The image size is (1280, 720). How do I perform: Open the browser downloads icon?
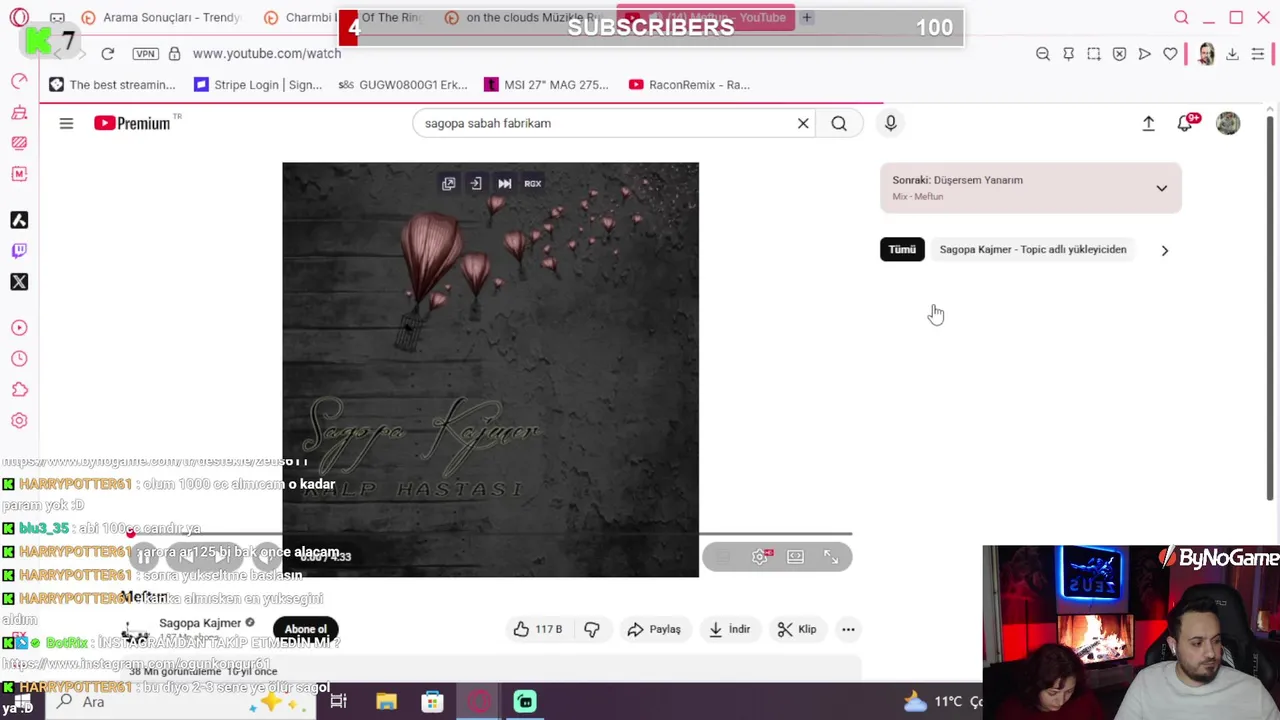coord(1232,54)
